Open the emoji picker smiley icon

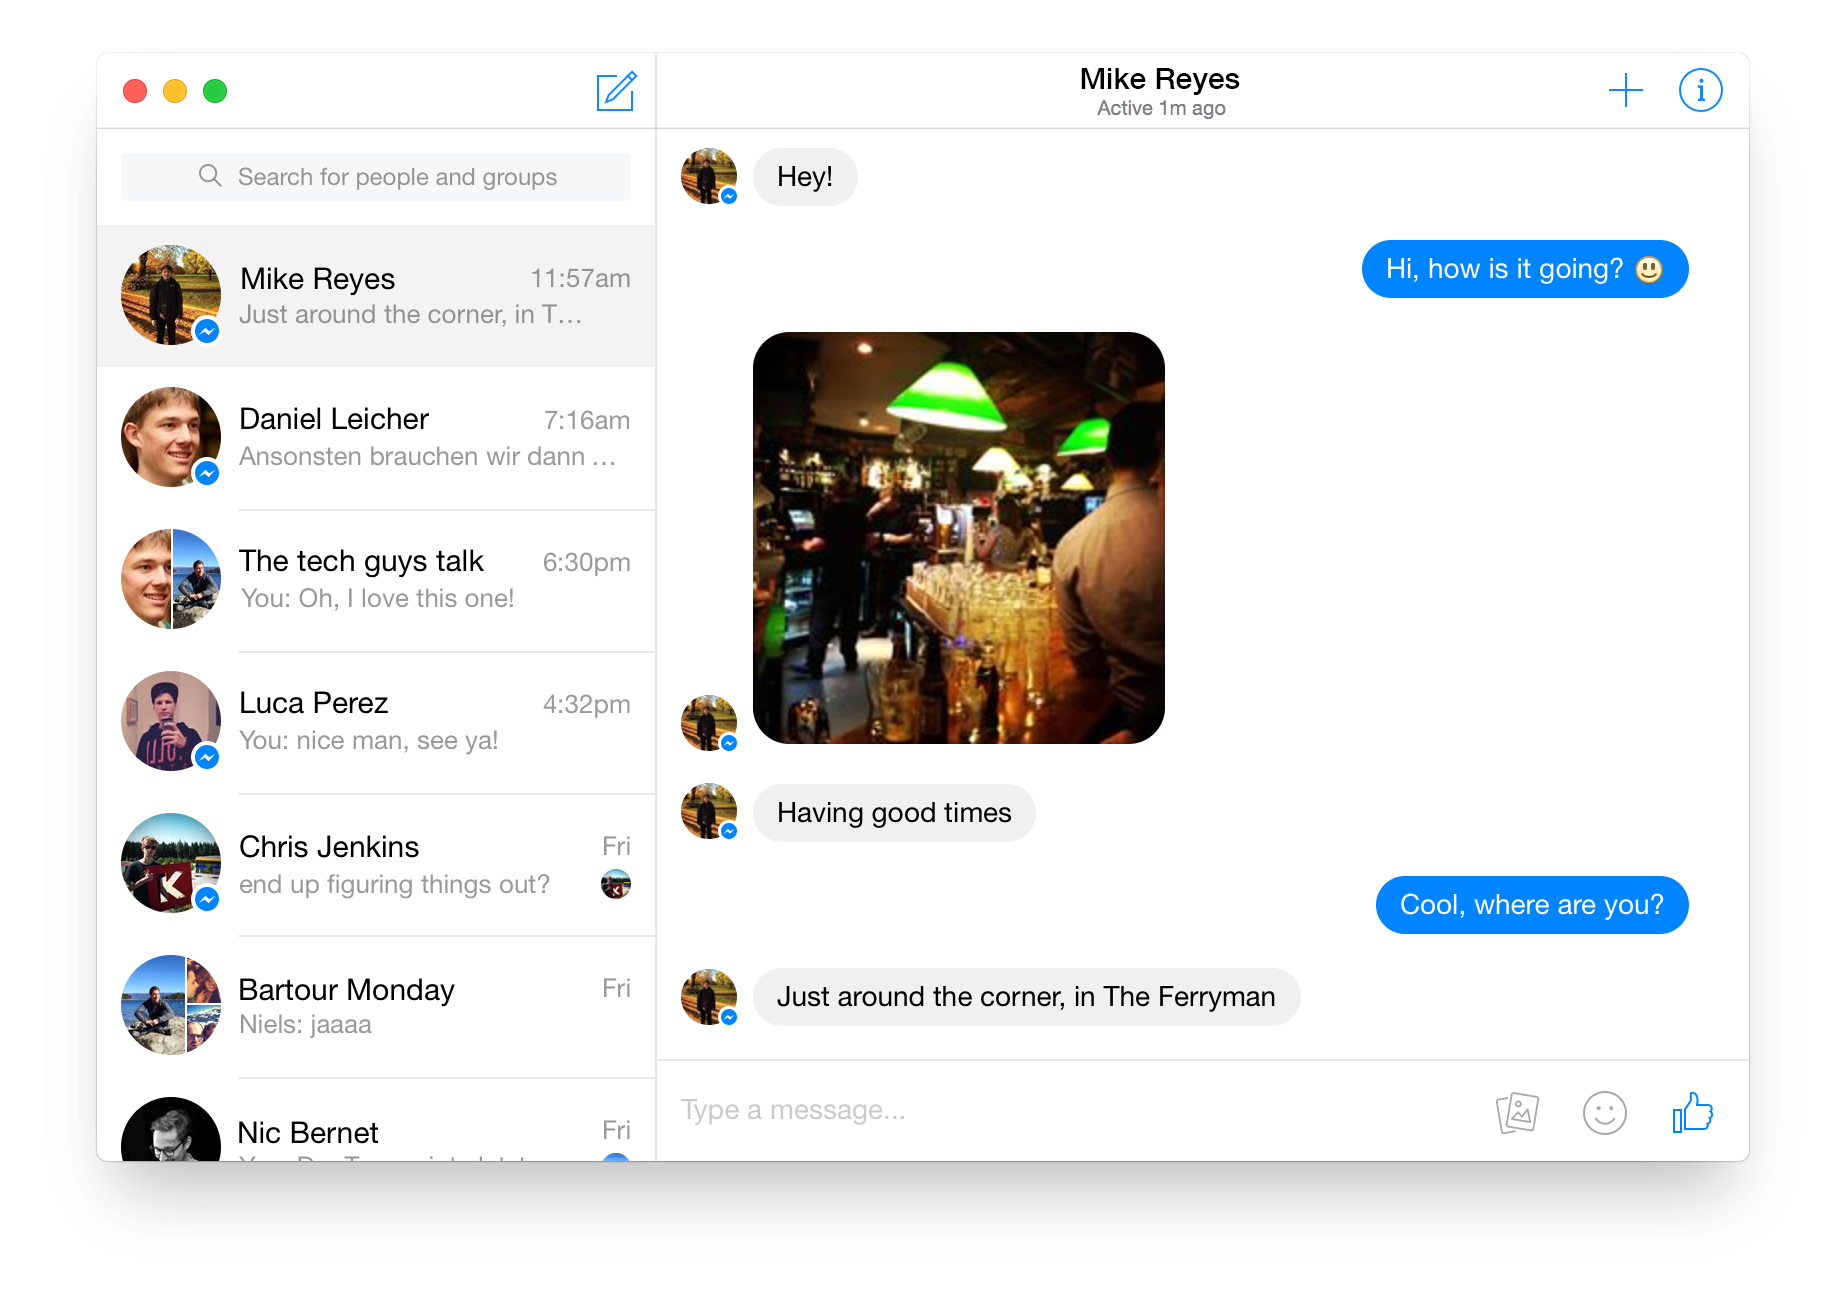click(1604, 1112)
